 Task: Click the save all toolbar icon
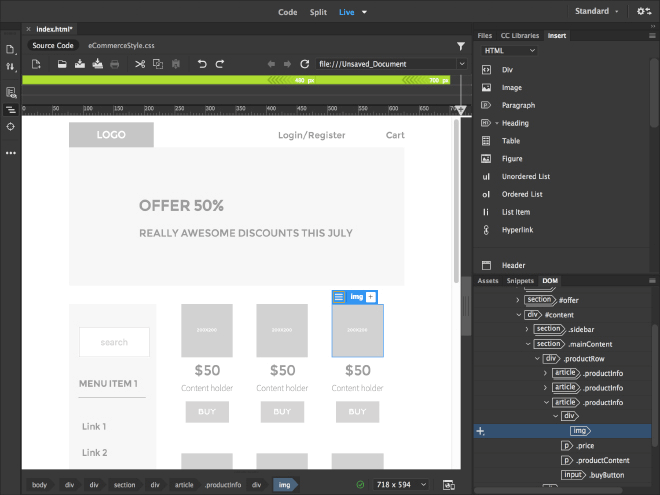[97, 64]
